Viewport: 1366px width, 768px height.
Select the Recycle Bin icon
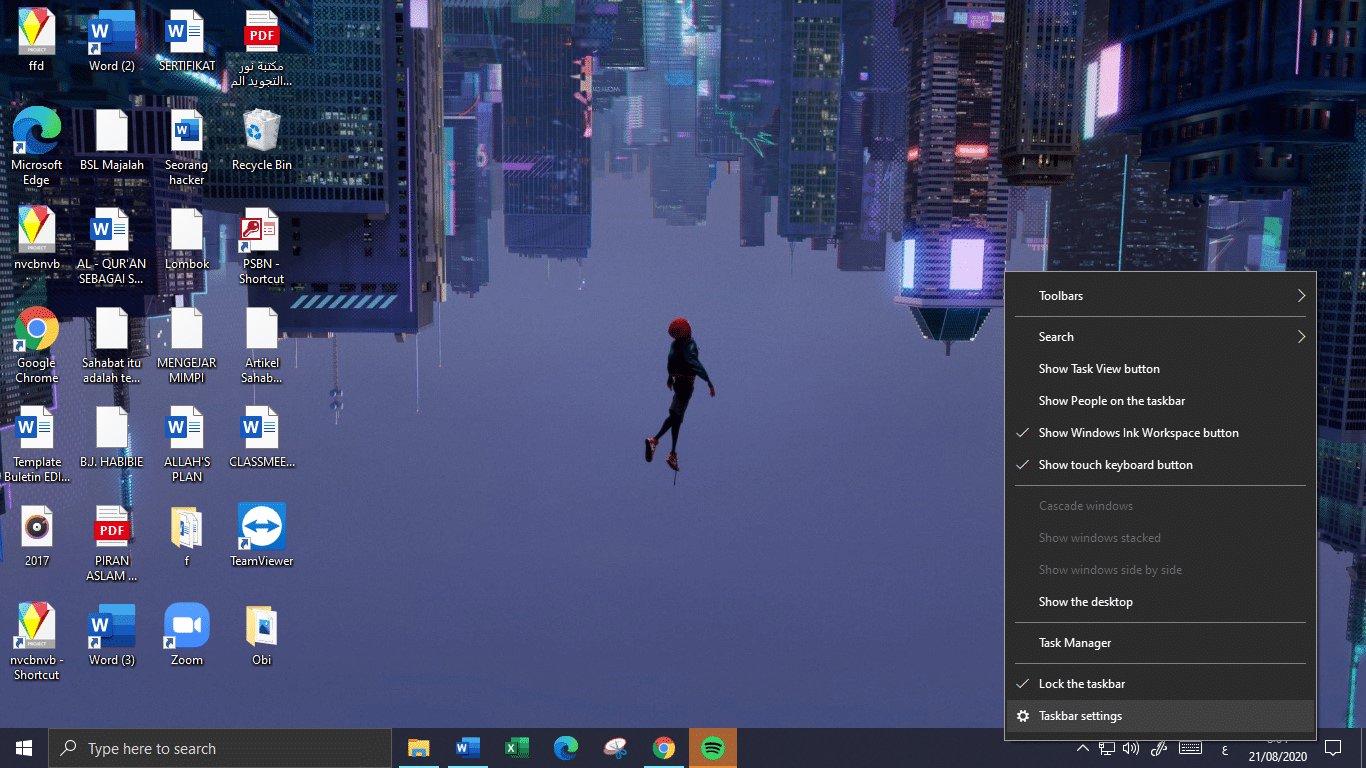[262, 139]
